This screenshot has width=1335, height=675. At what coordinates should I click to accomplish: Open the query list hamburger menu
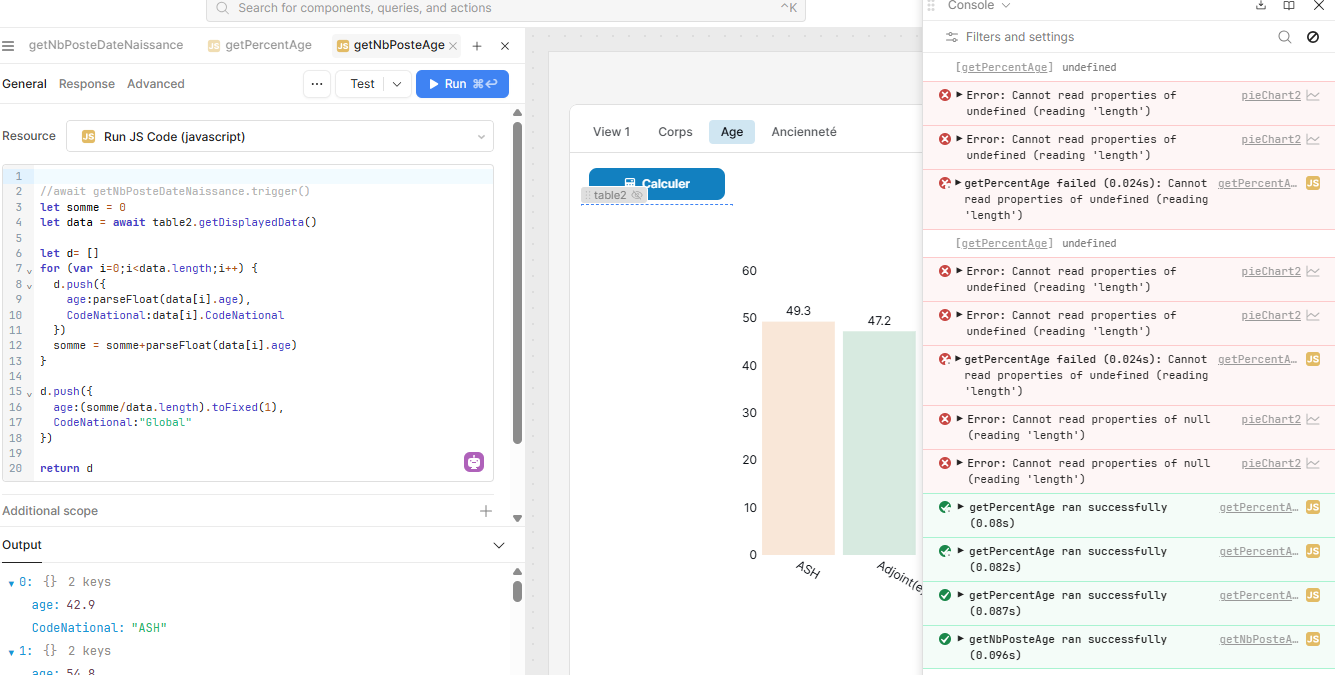coord(9,46)
